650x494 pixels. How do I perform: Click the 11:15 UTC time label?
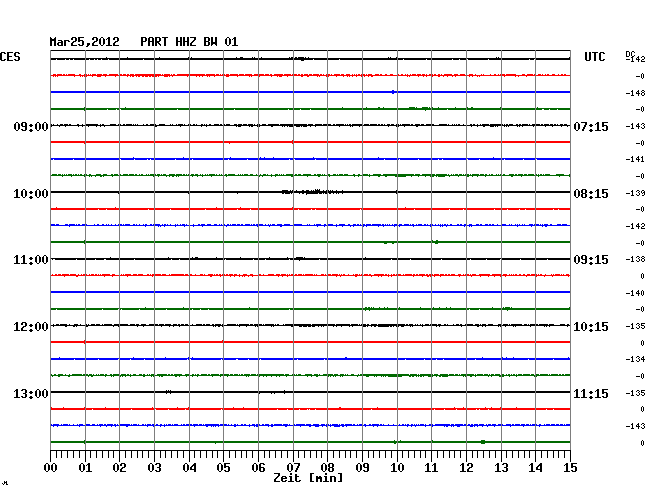coord(590,393)
